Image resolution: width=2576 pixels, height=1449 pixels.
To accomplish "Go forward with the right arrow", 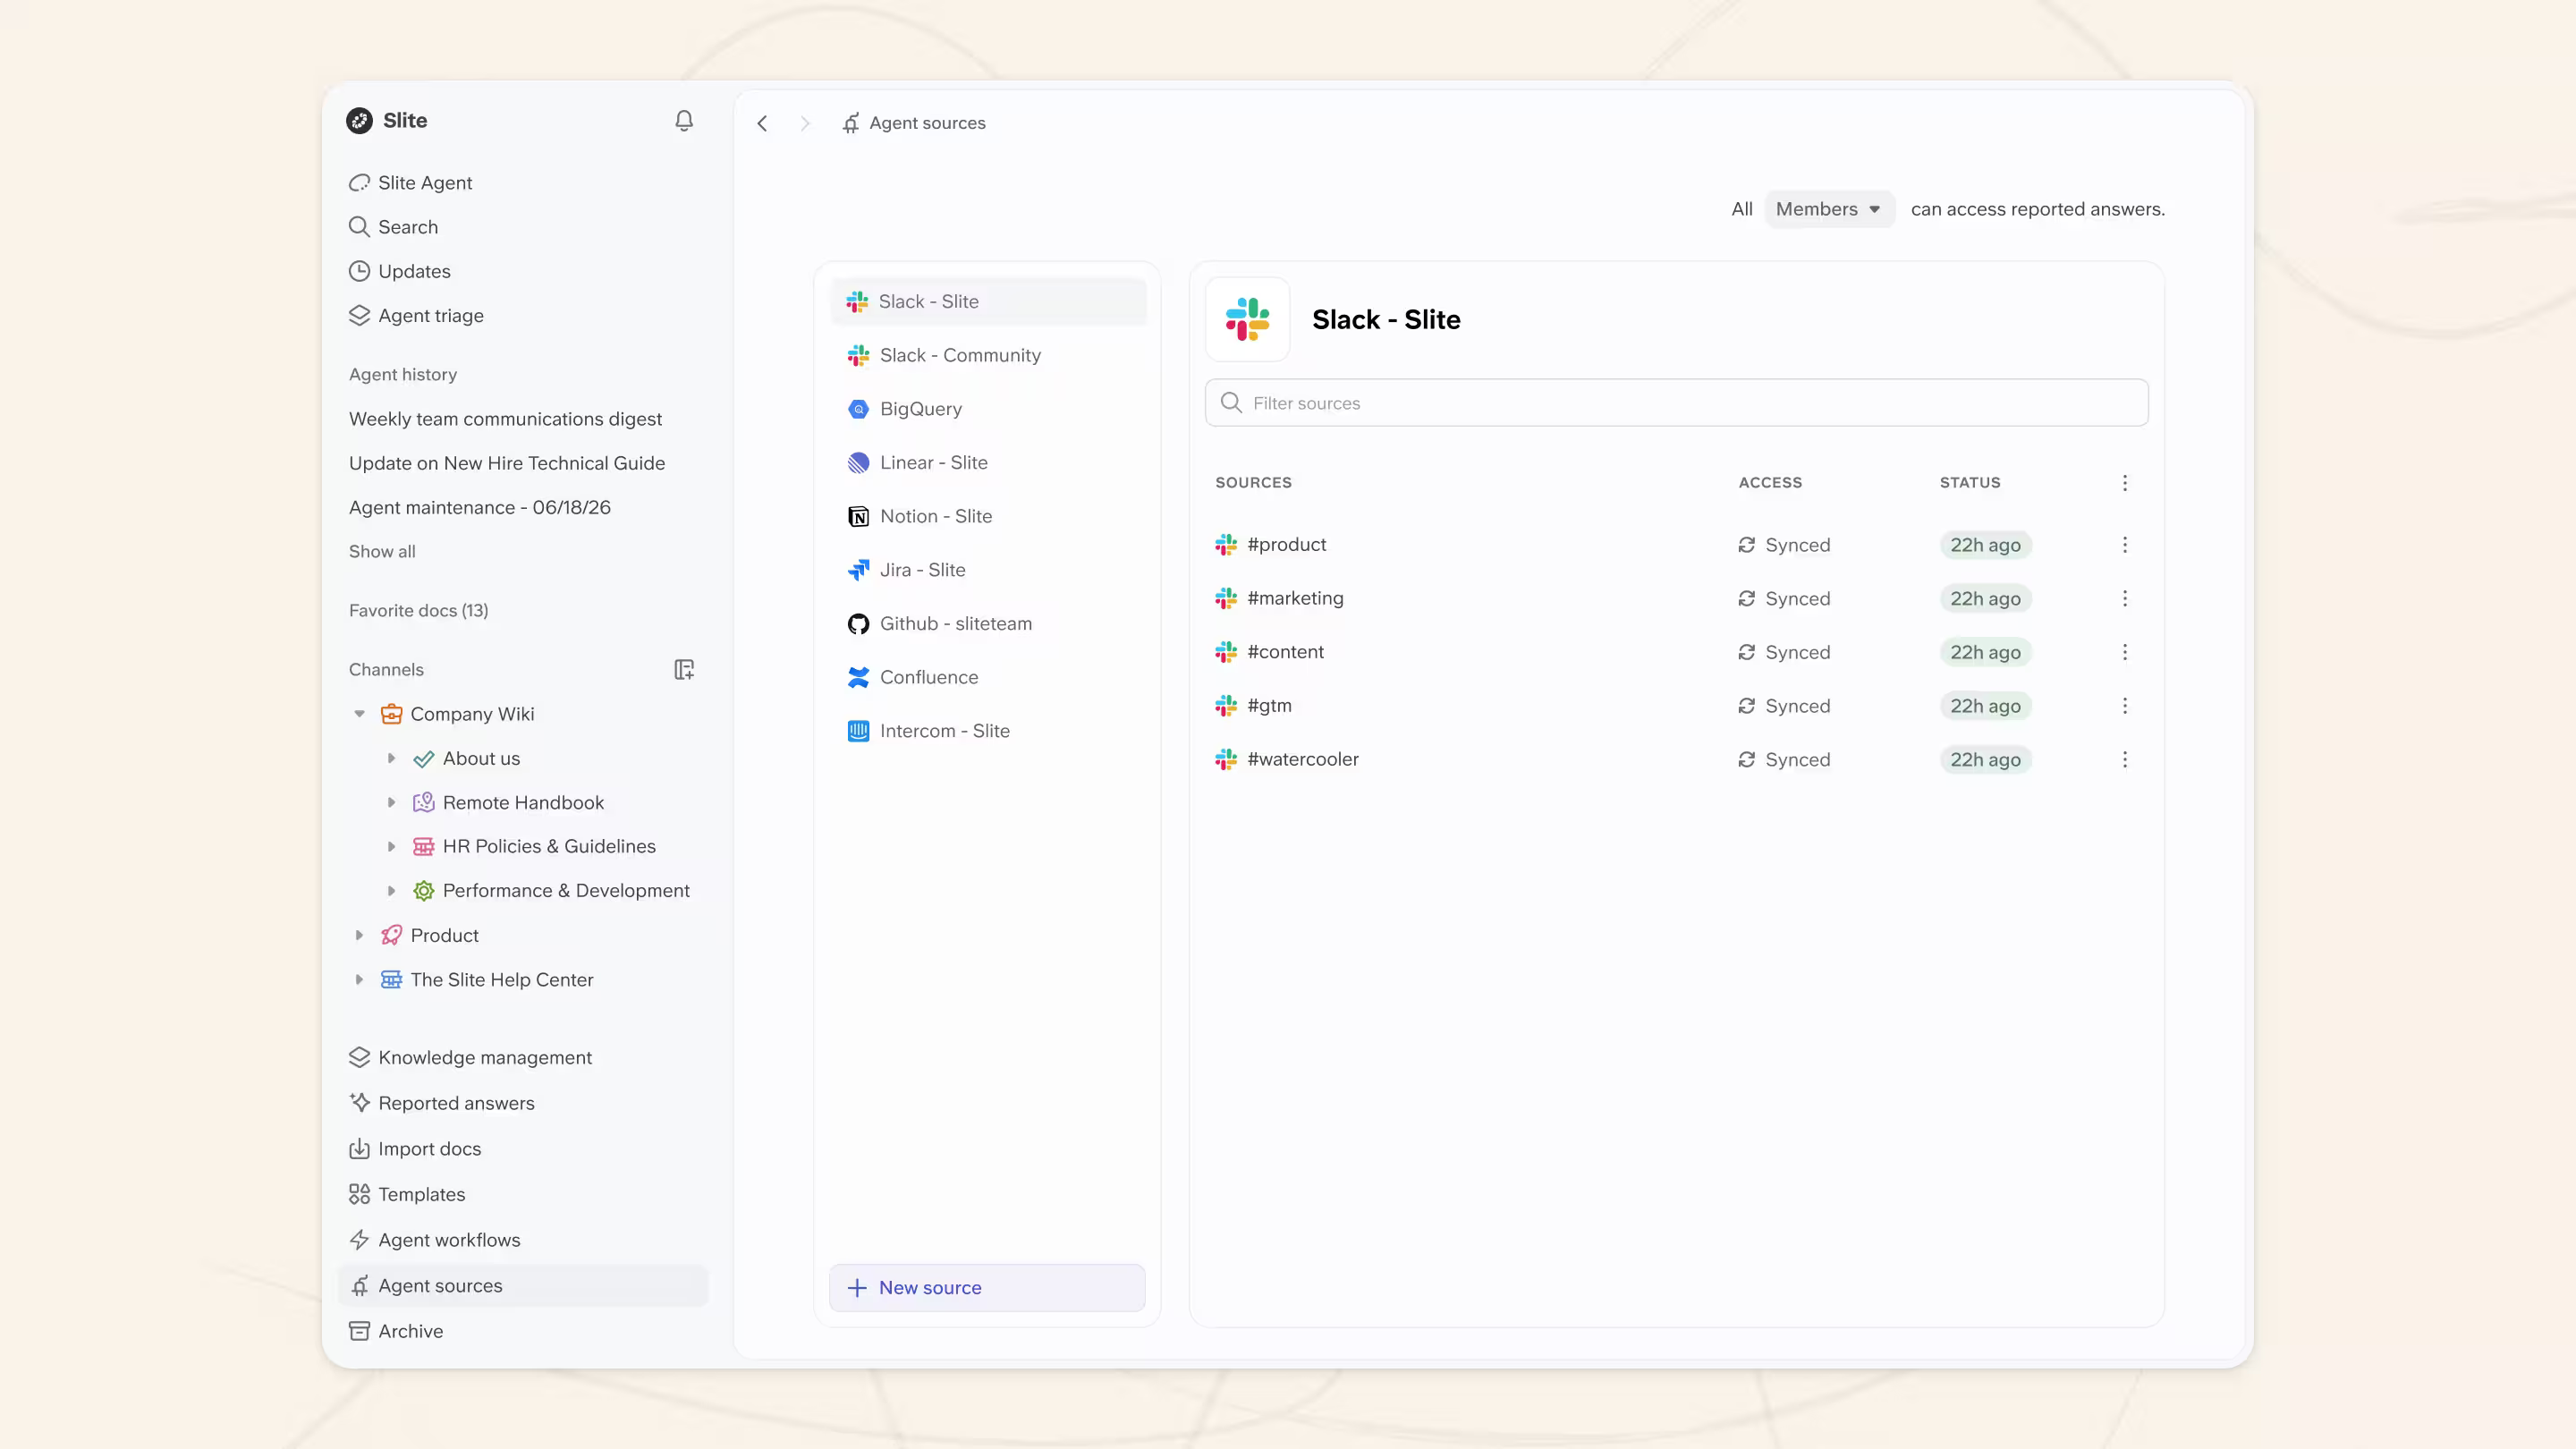I will tap(805, 123).
